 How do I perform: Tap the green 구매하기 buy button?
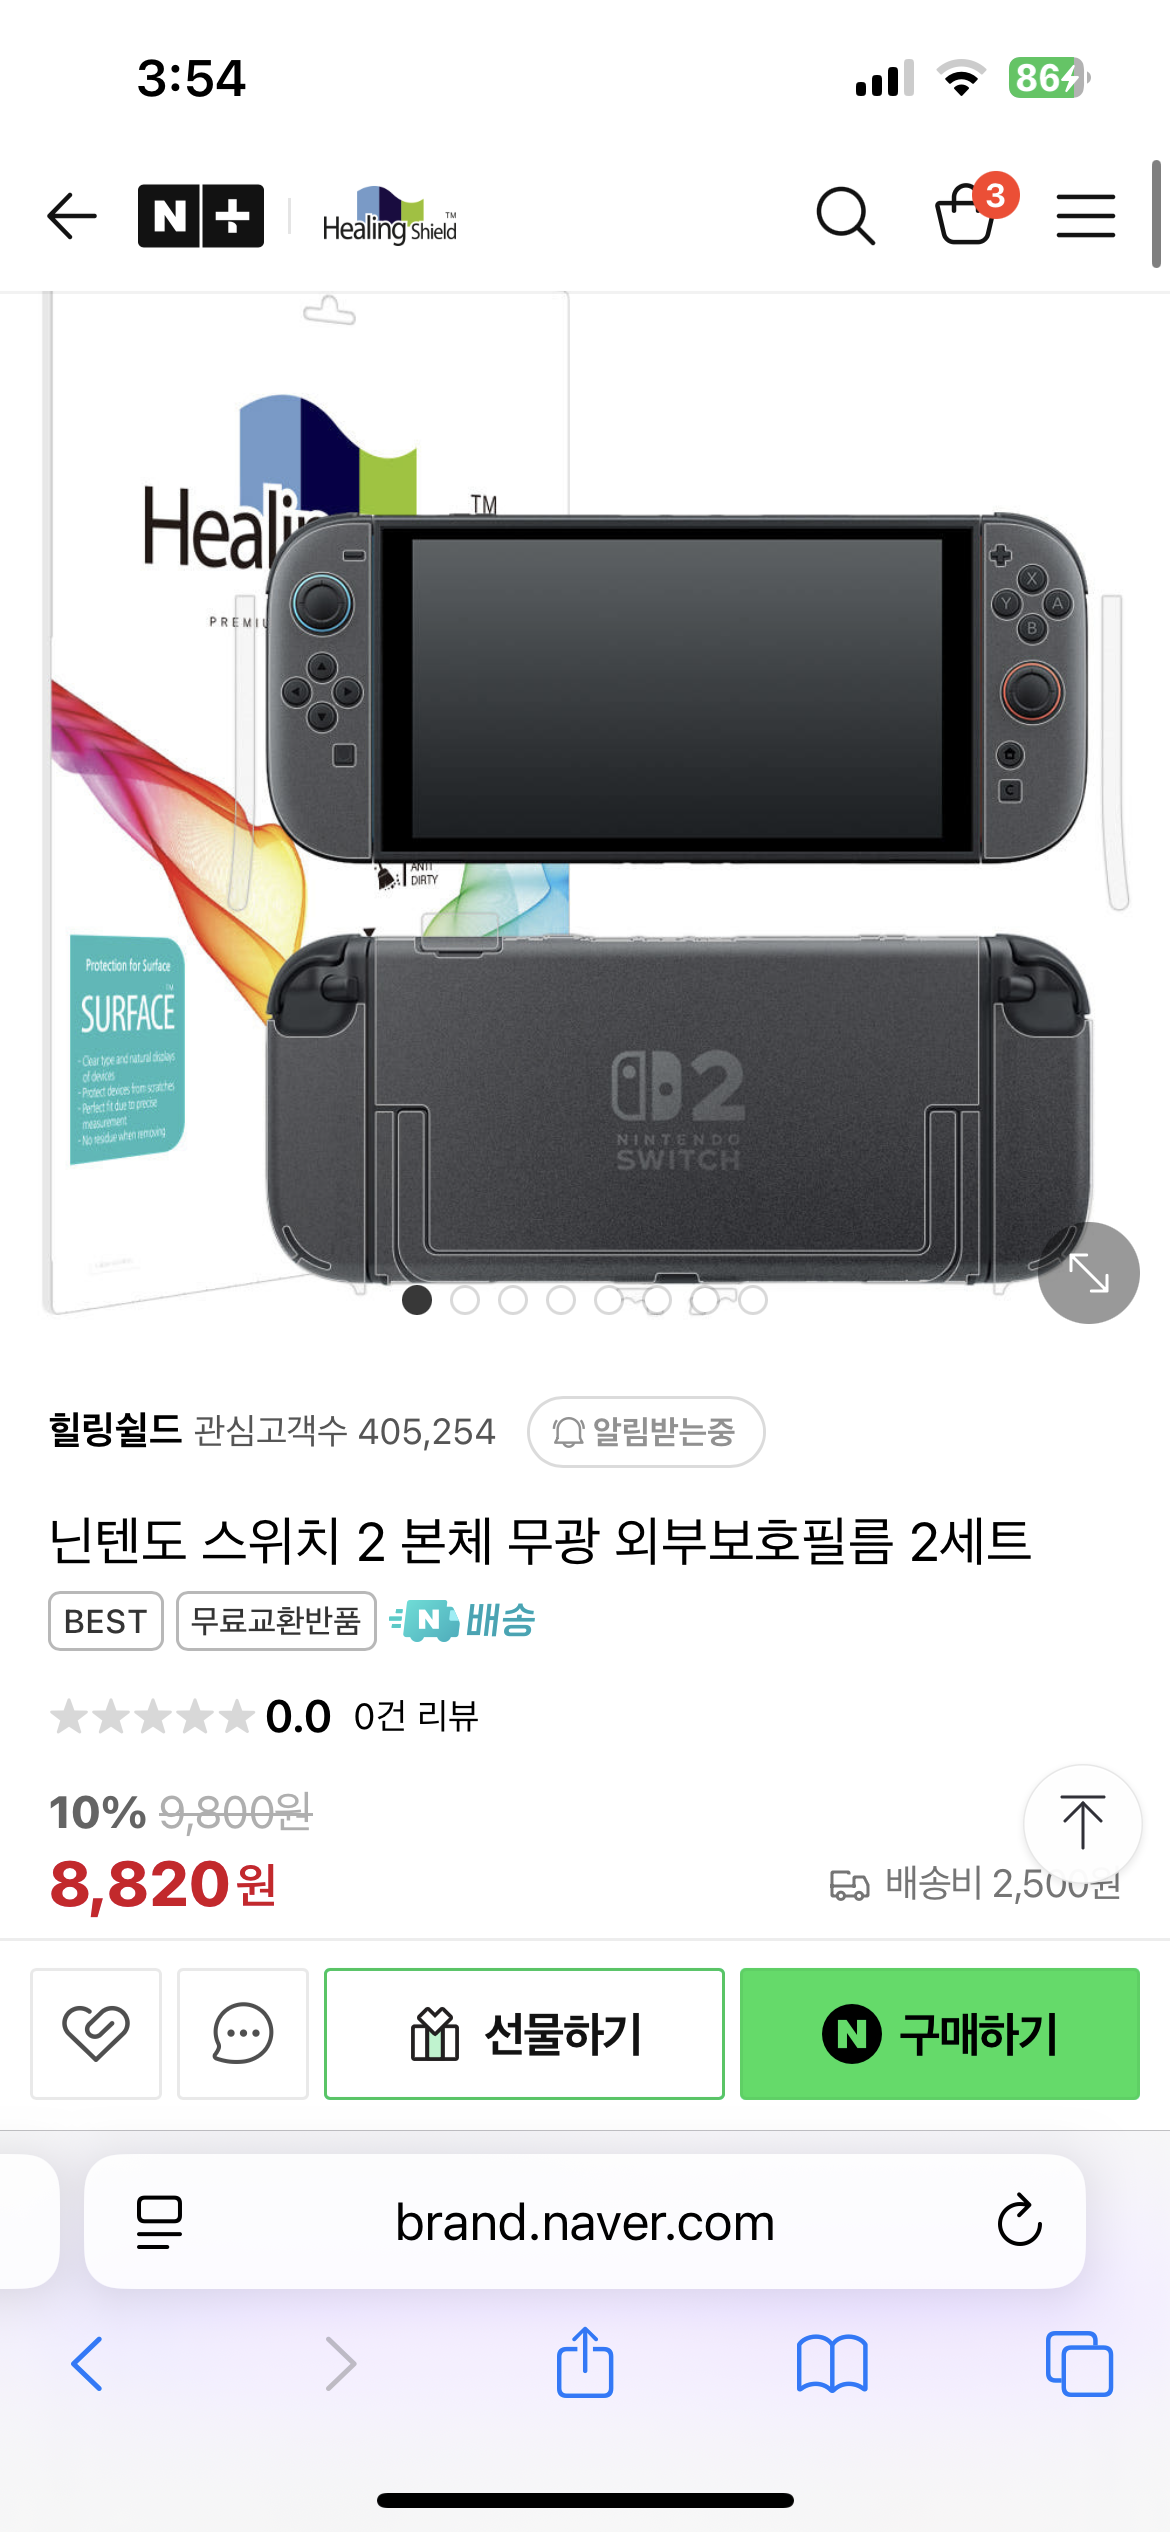[940, 2033]
